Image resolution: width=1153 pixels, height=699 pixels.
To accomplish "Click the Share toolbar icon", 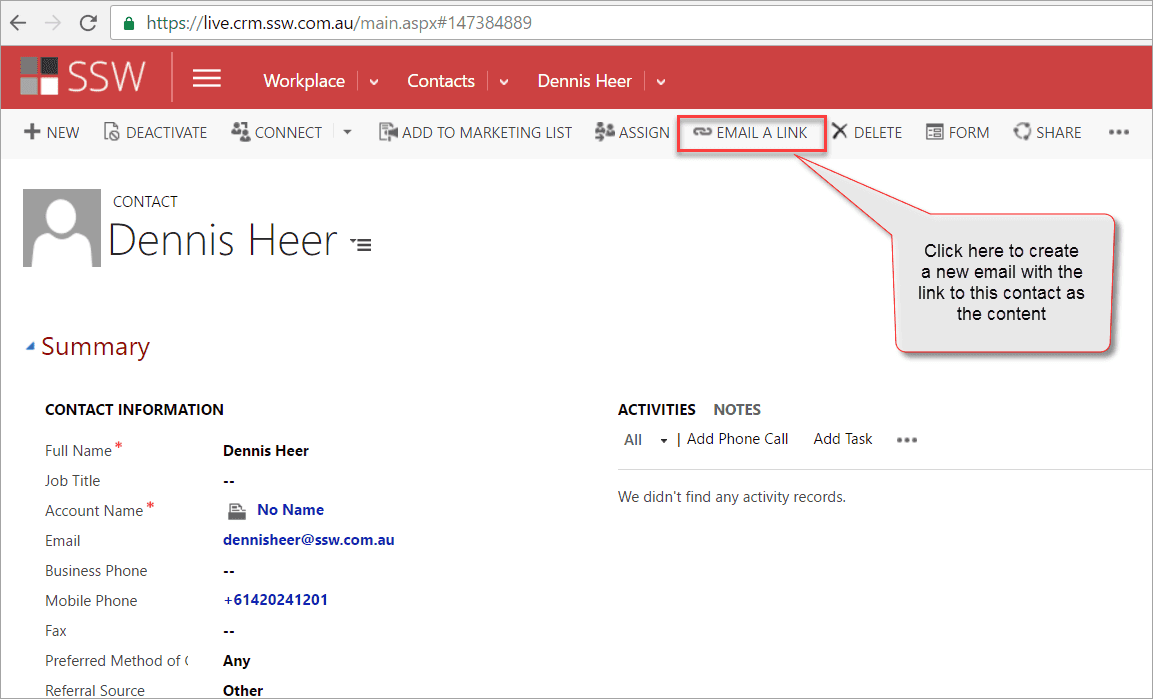I will point(1022,132).
